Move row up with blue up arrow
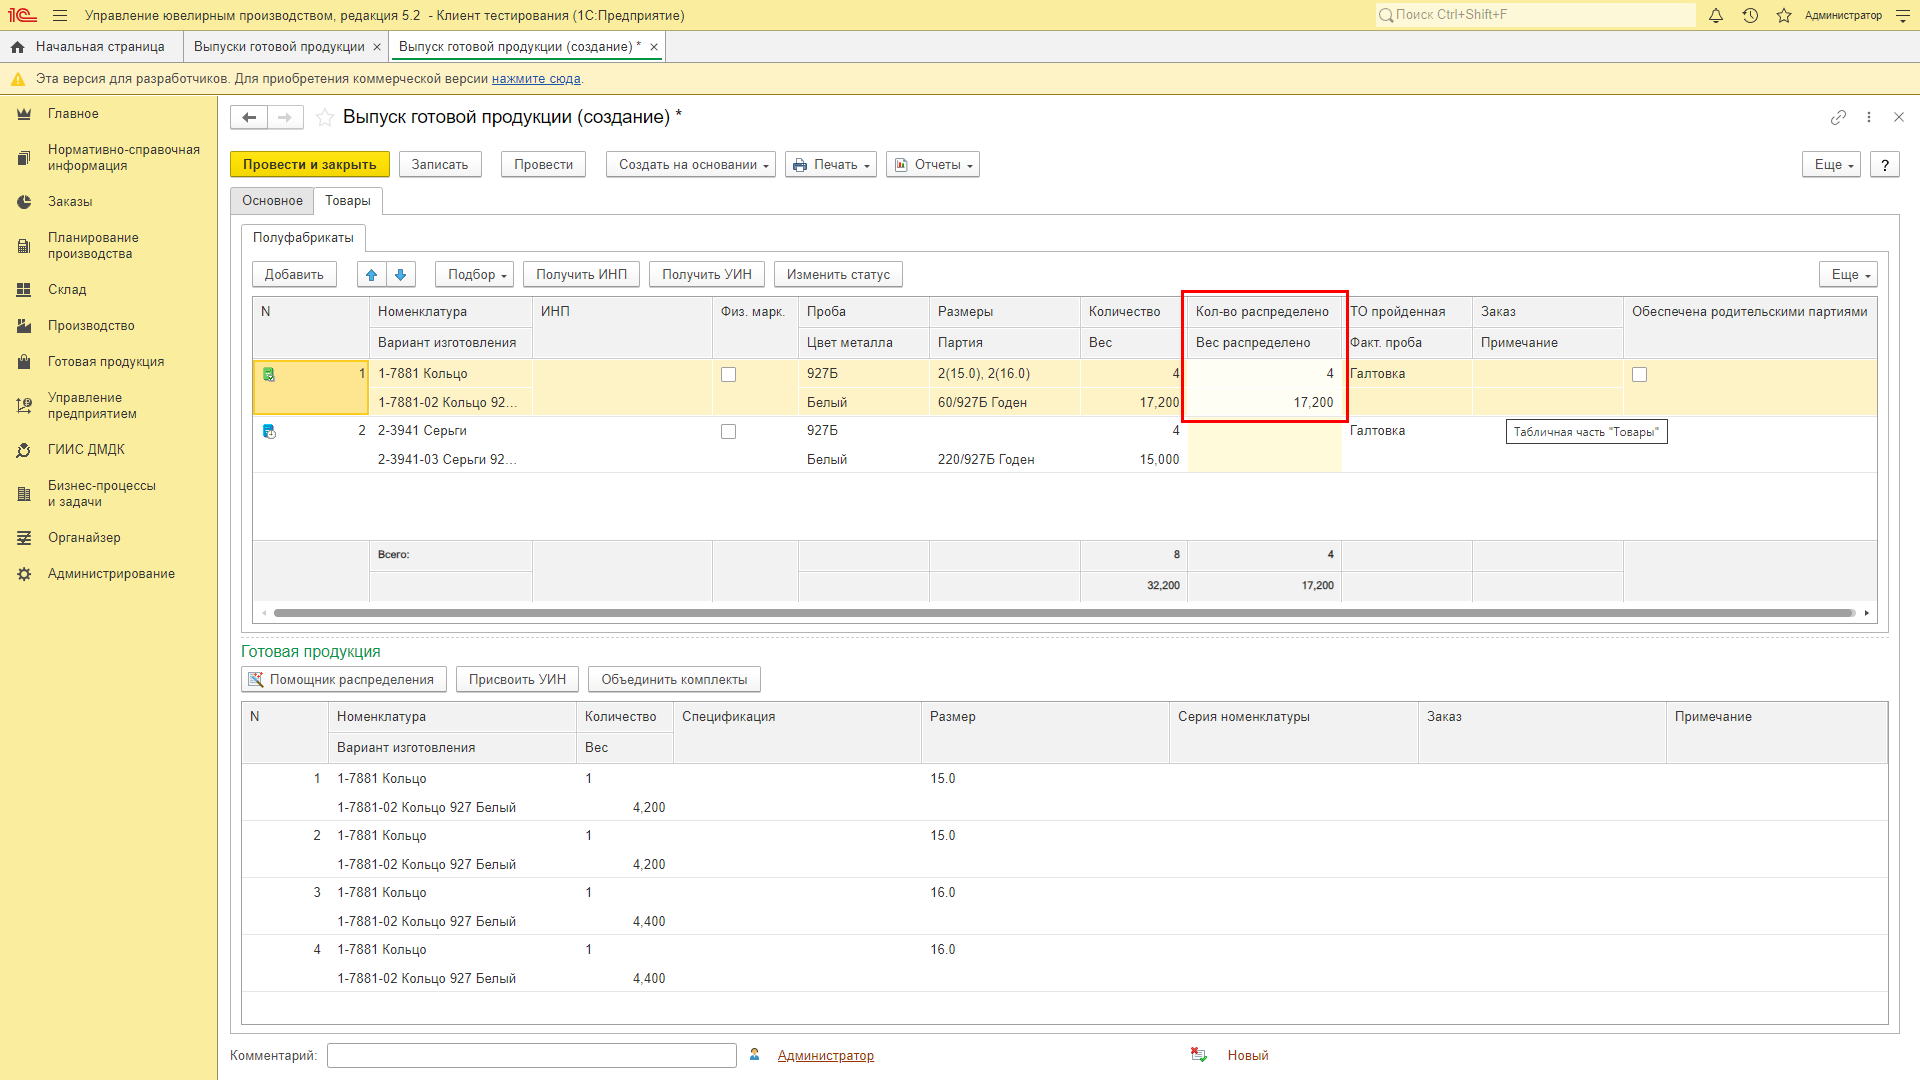This screenshot has width=1920, height=1080. [x=372, y=275]
